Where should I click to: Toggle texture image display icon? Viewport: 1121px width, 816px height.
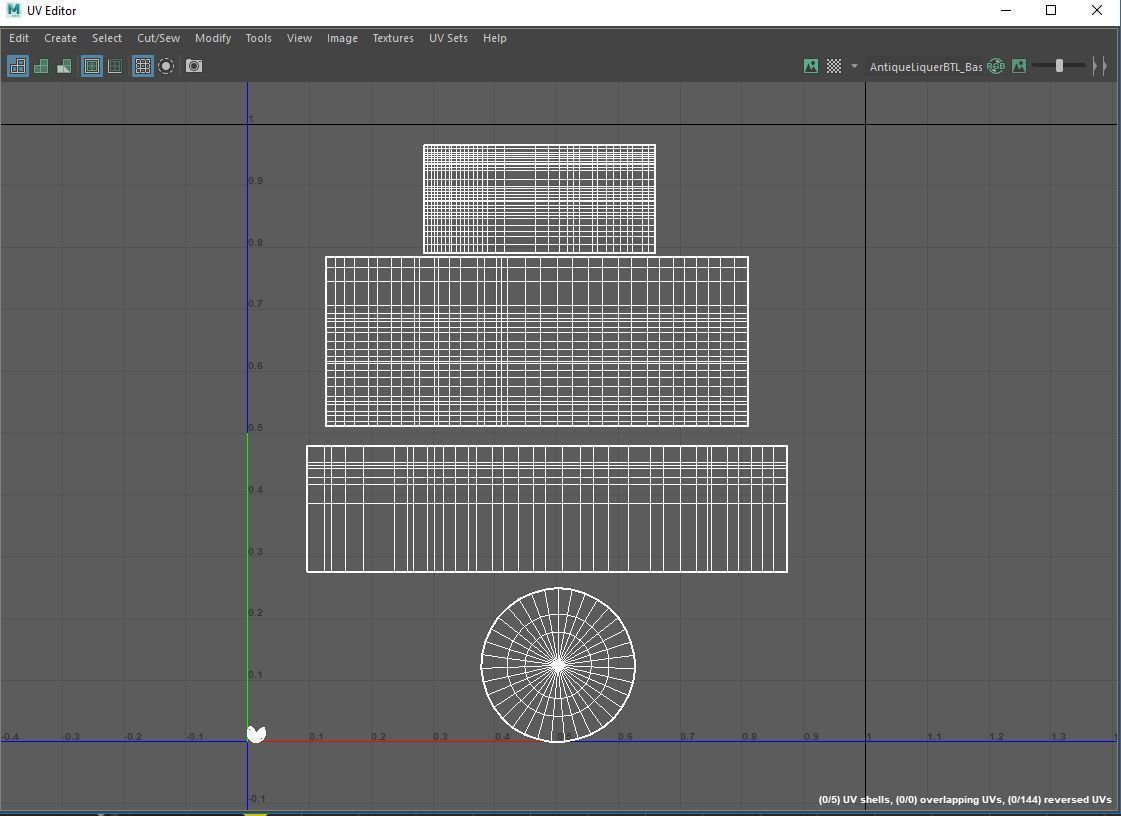pos(811,67)
